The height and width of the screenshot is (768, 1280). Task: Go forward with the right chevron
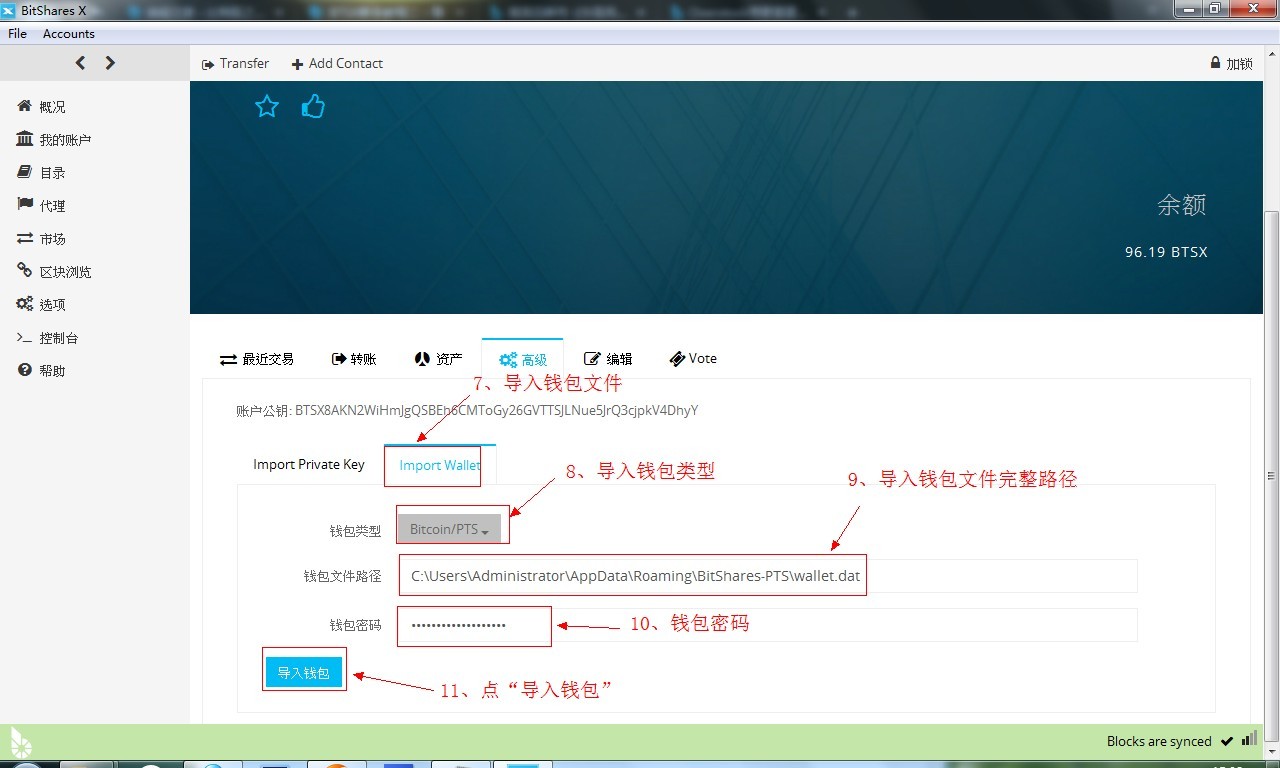coord(110,63)
